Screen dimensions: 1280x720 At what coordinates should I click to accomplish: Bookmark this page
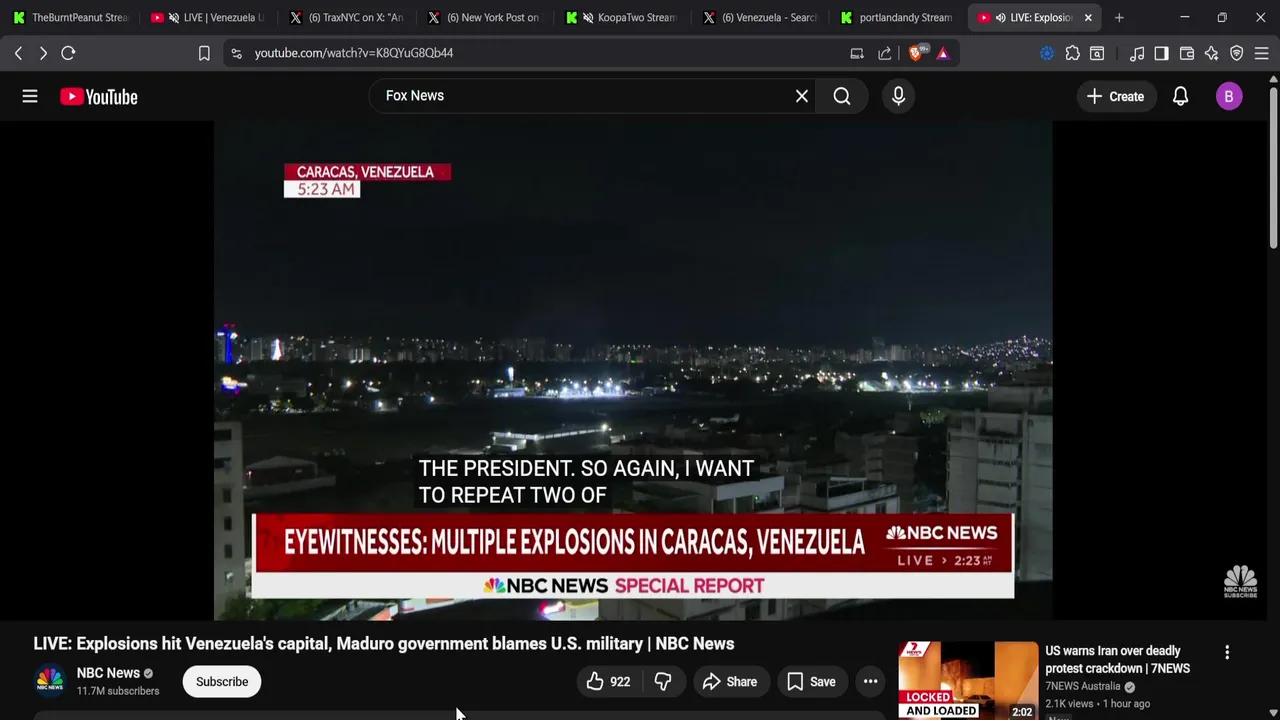204,53
